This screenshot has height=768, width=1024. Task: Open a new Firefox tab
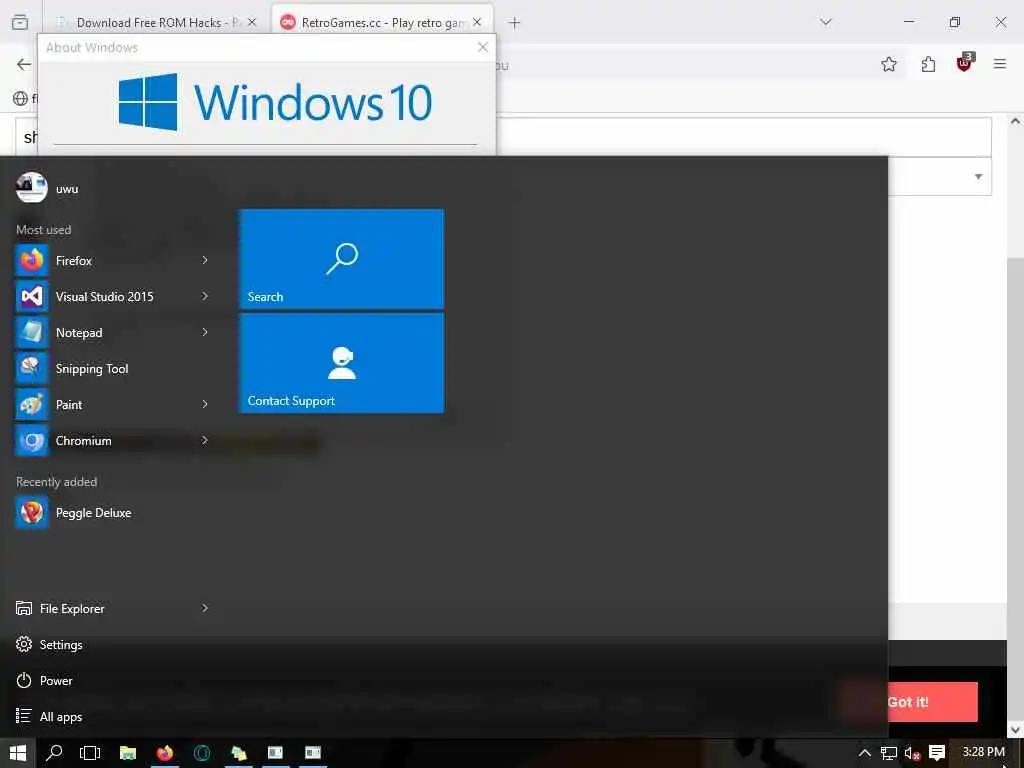(x=515, y=23)
